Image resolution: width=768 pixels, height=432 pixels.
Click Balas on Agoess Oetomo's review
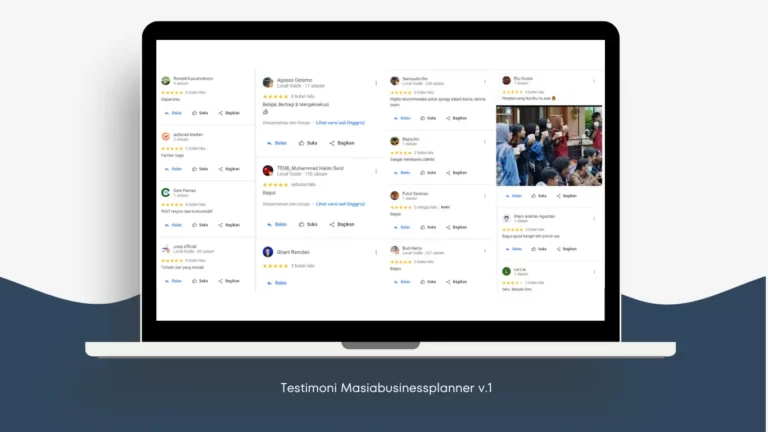pyautogui.click(x=277, y=144)
